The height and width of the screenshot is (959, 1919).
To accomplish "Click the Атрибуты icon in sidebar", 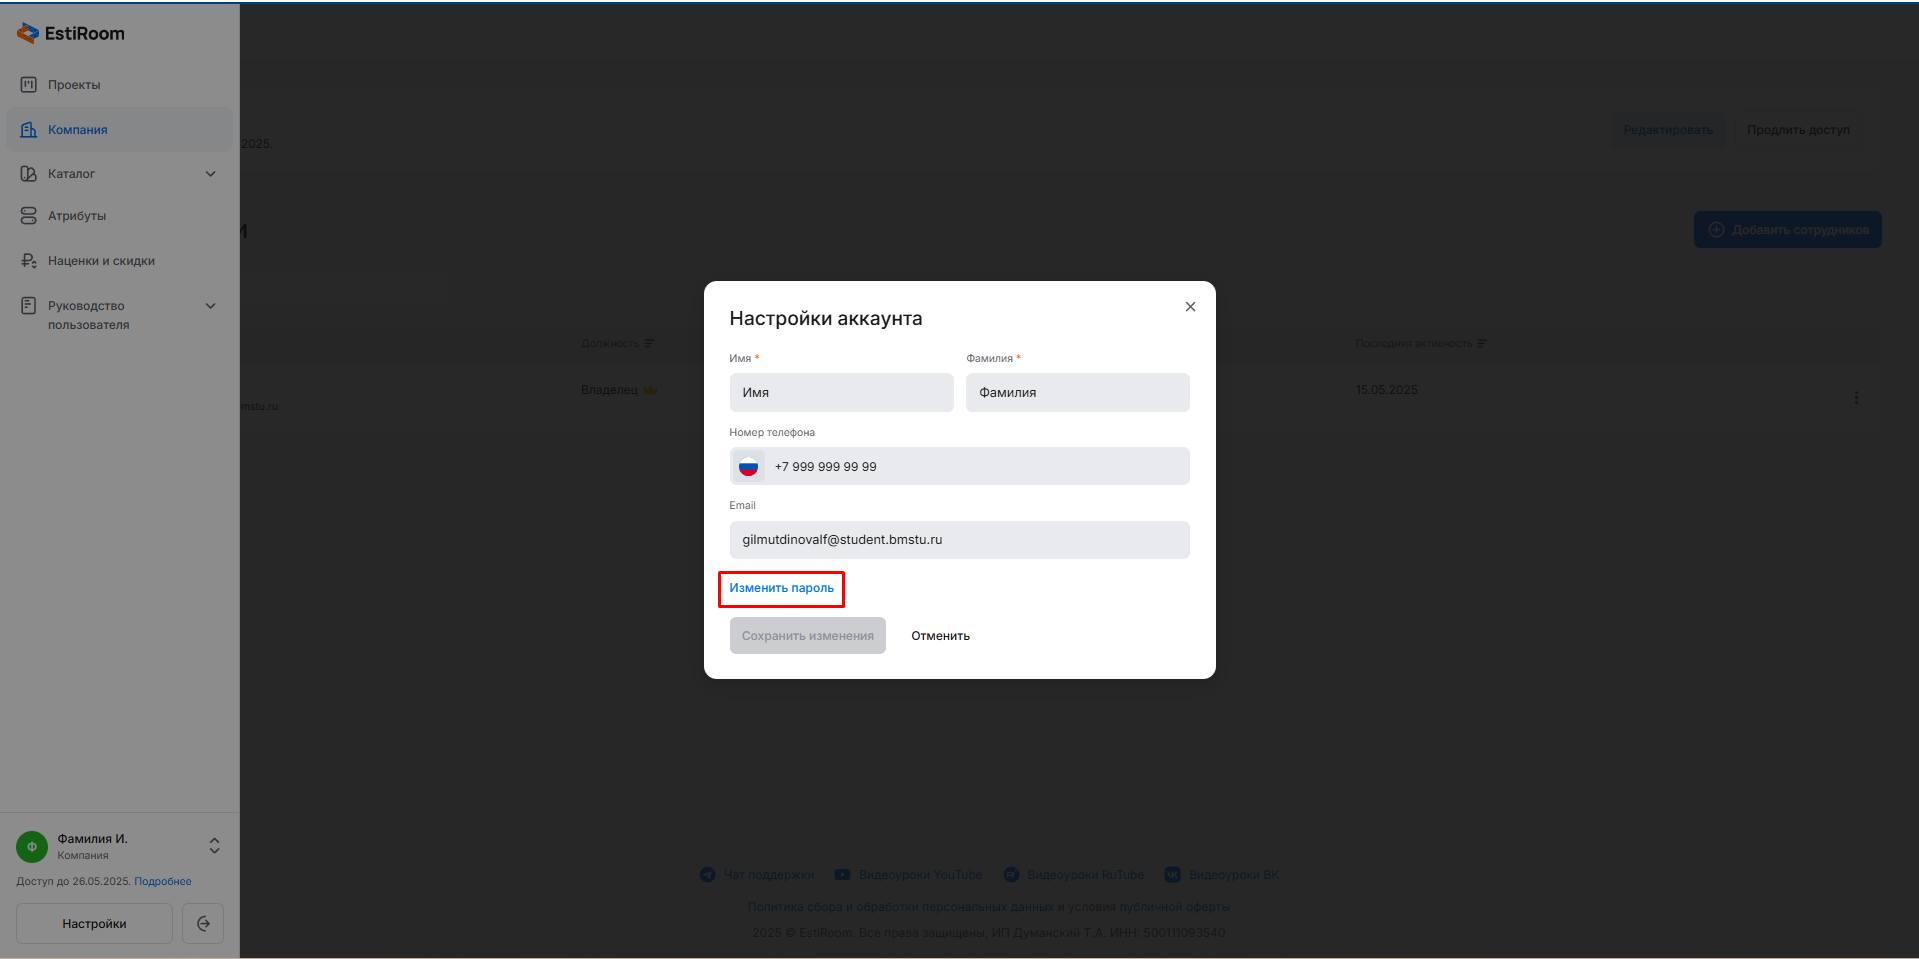I will [x=29, y=216].
